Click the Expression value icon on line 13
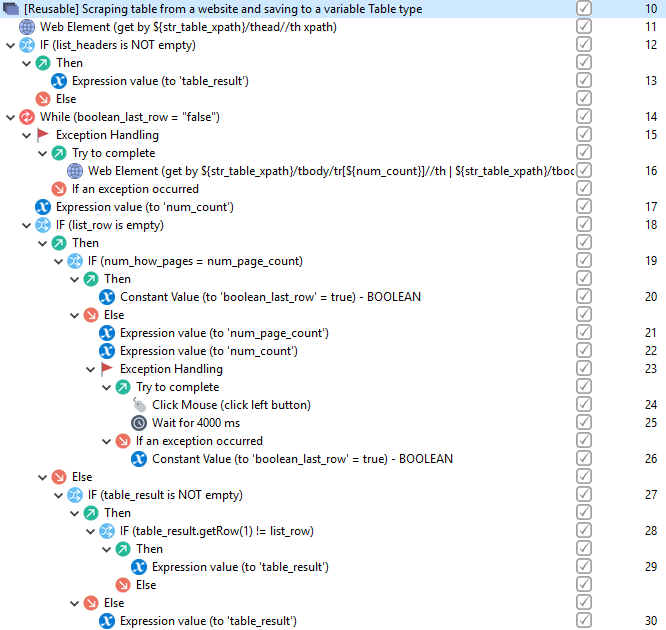The image size is (666, 630). click(x=59, y=81)
